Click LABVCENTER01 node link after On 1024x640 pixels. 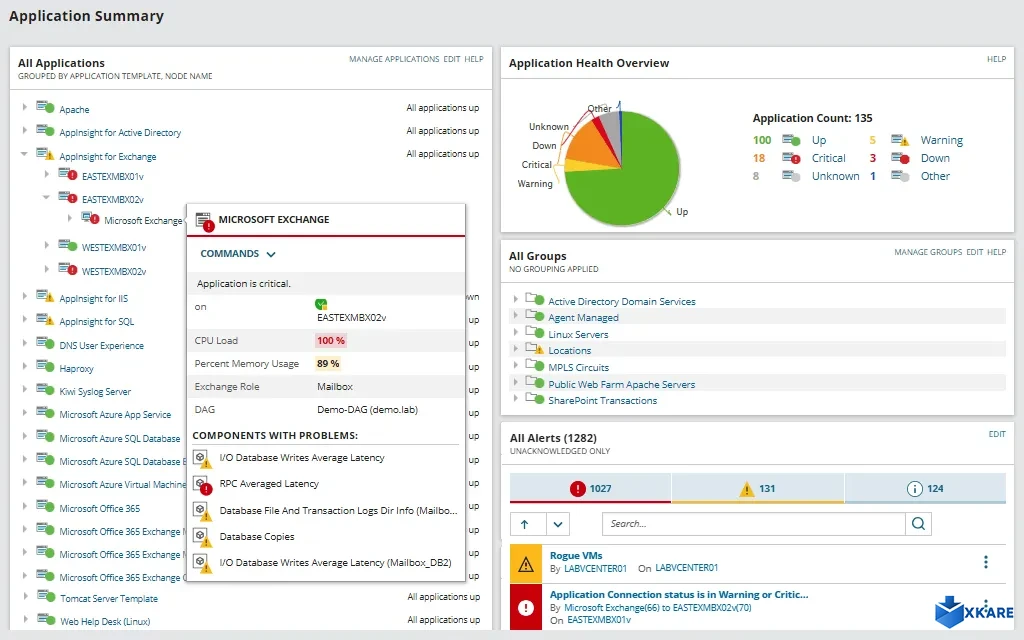[686, 568]
